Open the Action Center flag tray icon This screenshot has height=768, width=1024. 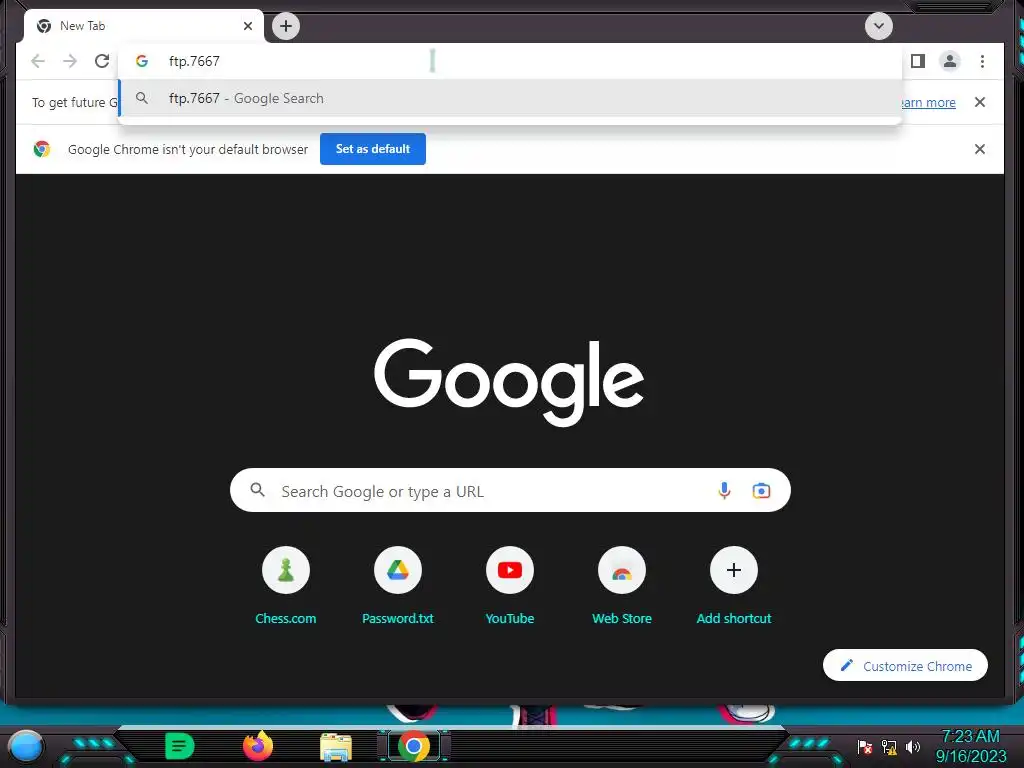point(865,746)
